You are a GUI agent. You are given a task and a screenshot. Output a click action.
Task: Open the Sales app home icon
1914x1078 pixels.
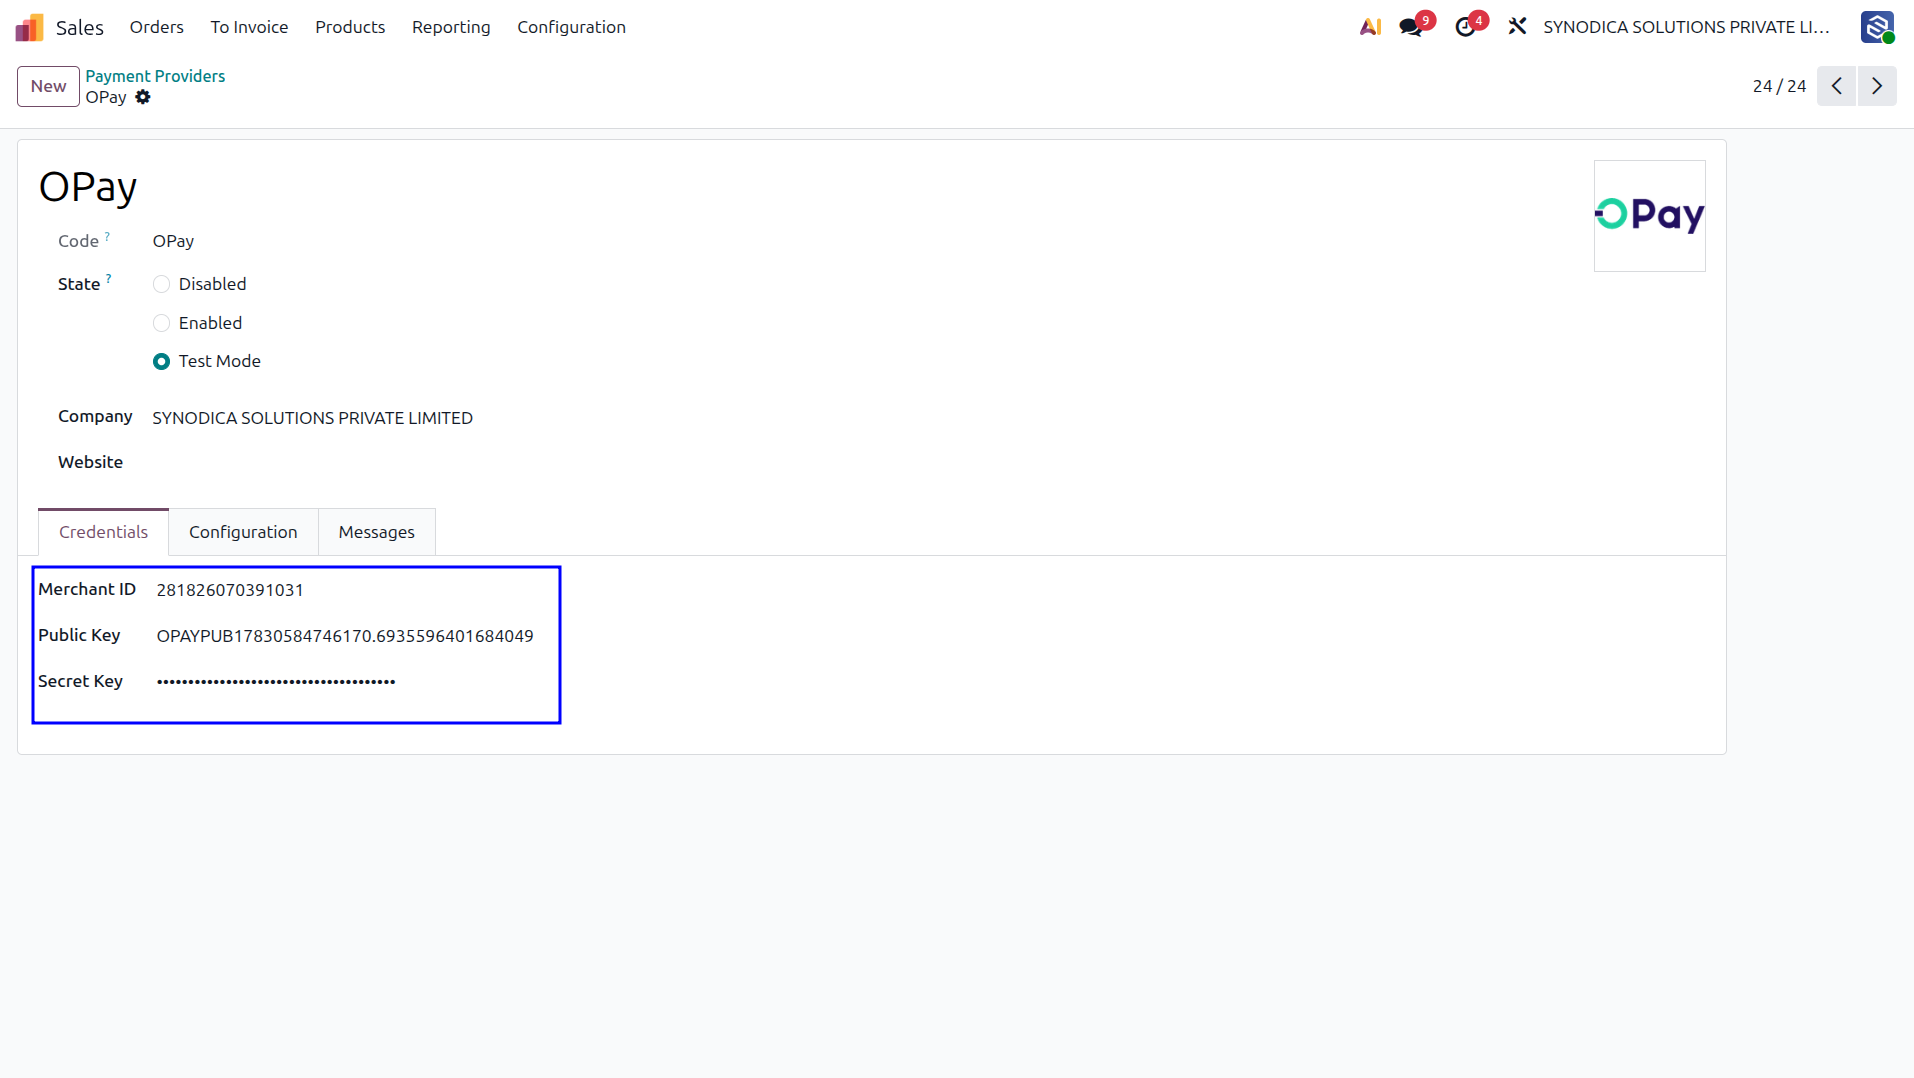pyautogui.click(x=29, y=27)
